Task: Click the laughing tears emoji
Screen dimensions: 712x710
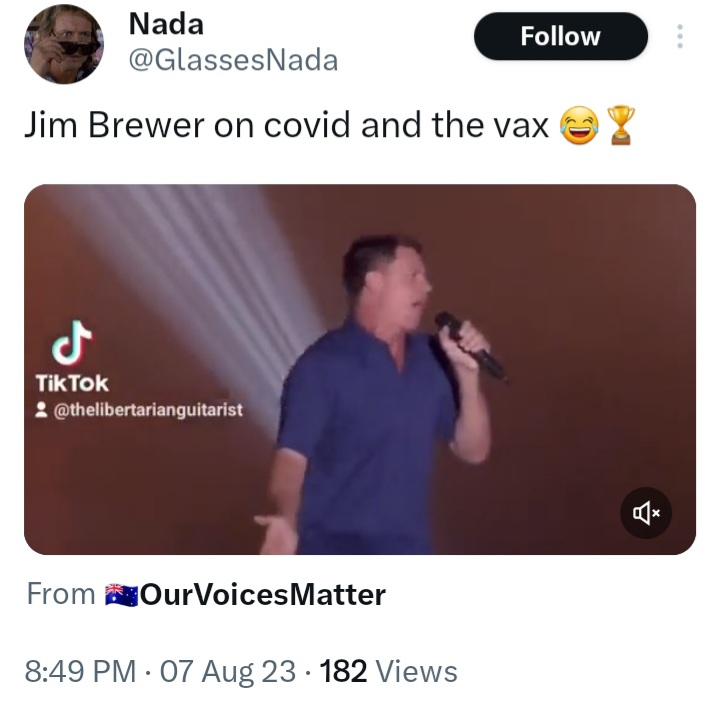Action: coord(579,125)
